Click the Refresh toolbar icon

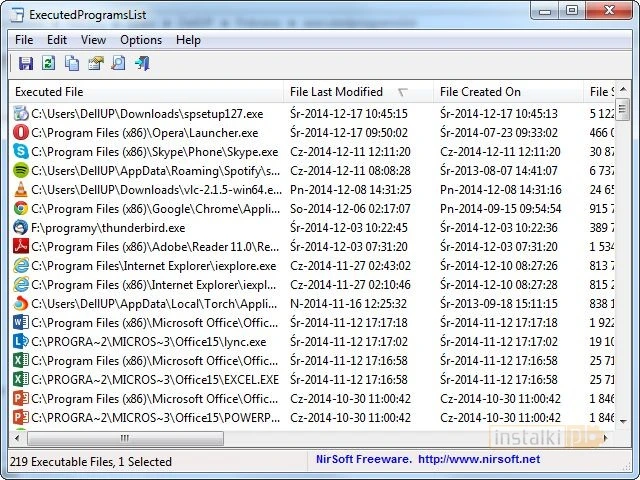click(x=49, y=64)
